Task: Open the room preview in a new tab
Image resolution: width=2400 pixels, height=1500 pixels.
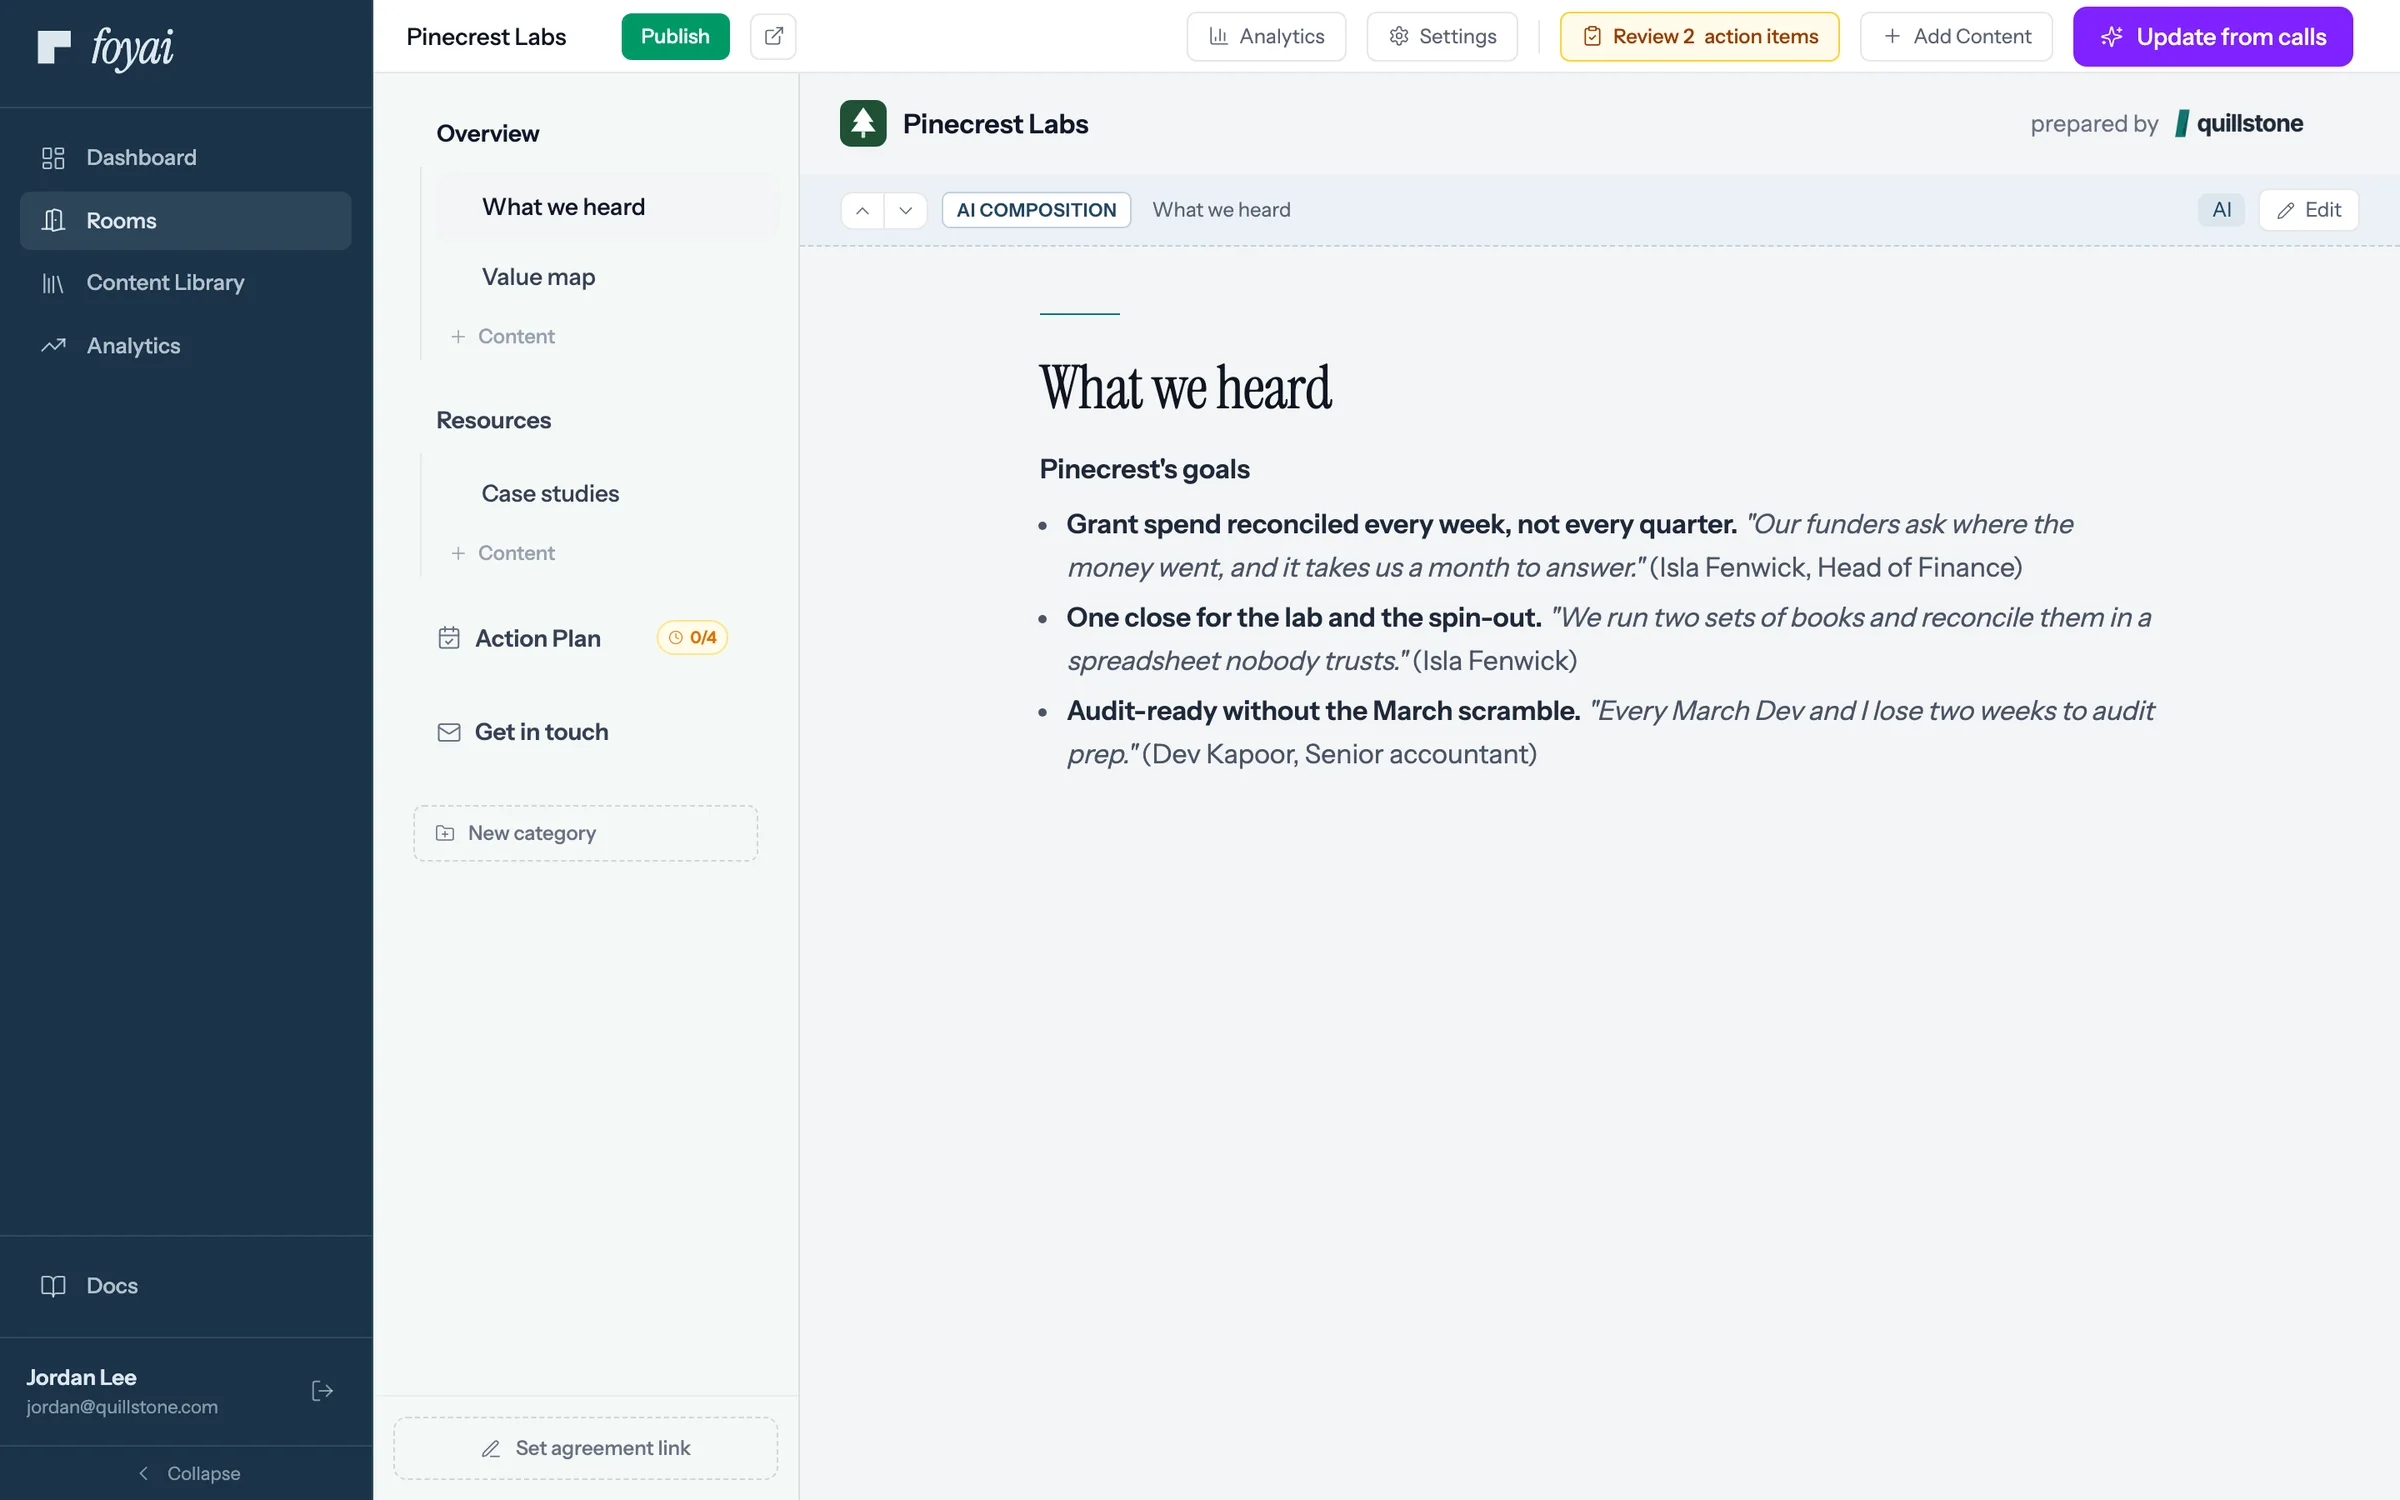Action: pyautogui.click(x=773, y=37)
